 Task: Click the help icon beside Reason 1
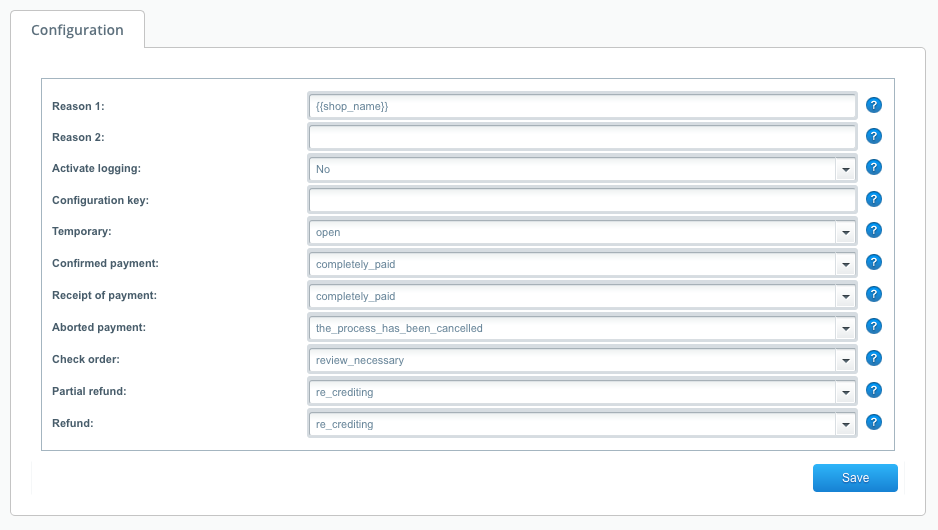(x=873, y=105)
